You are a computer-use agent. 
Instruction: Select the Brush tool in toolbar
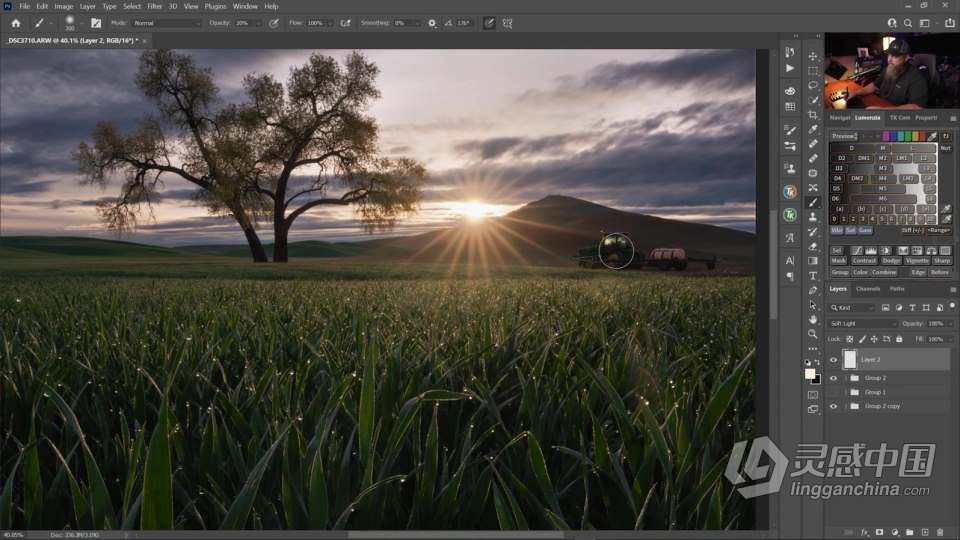coord(813,203)
